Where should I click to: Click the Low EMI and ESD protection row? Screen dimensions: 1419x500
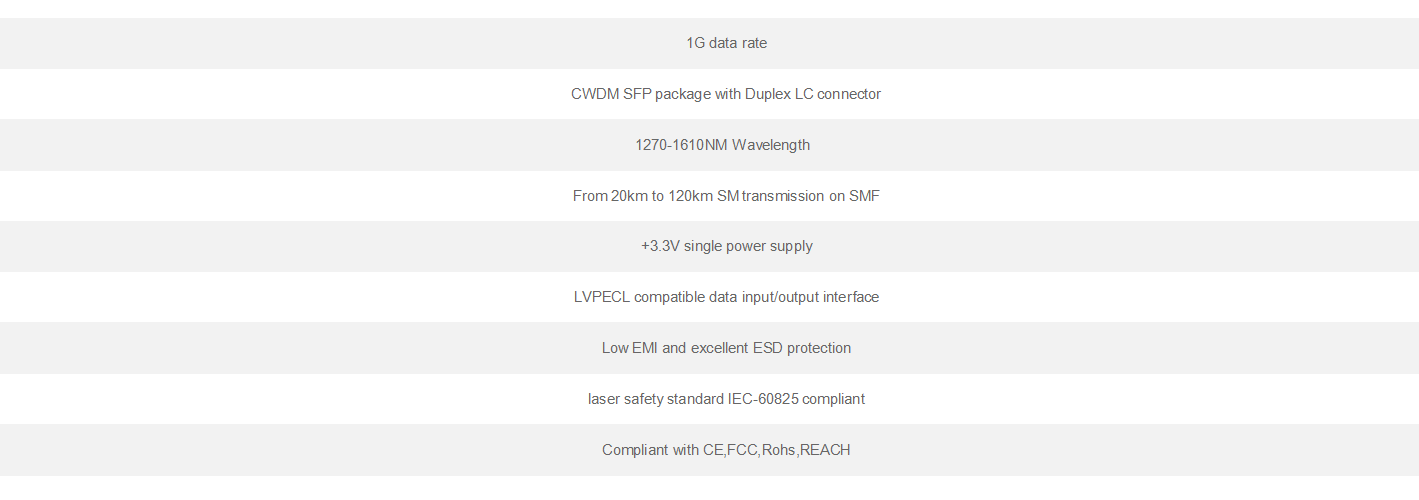[726, 348]
